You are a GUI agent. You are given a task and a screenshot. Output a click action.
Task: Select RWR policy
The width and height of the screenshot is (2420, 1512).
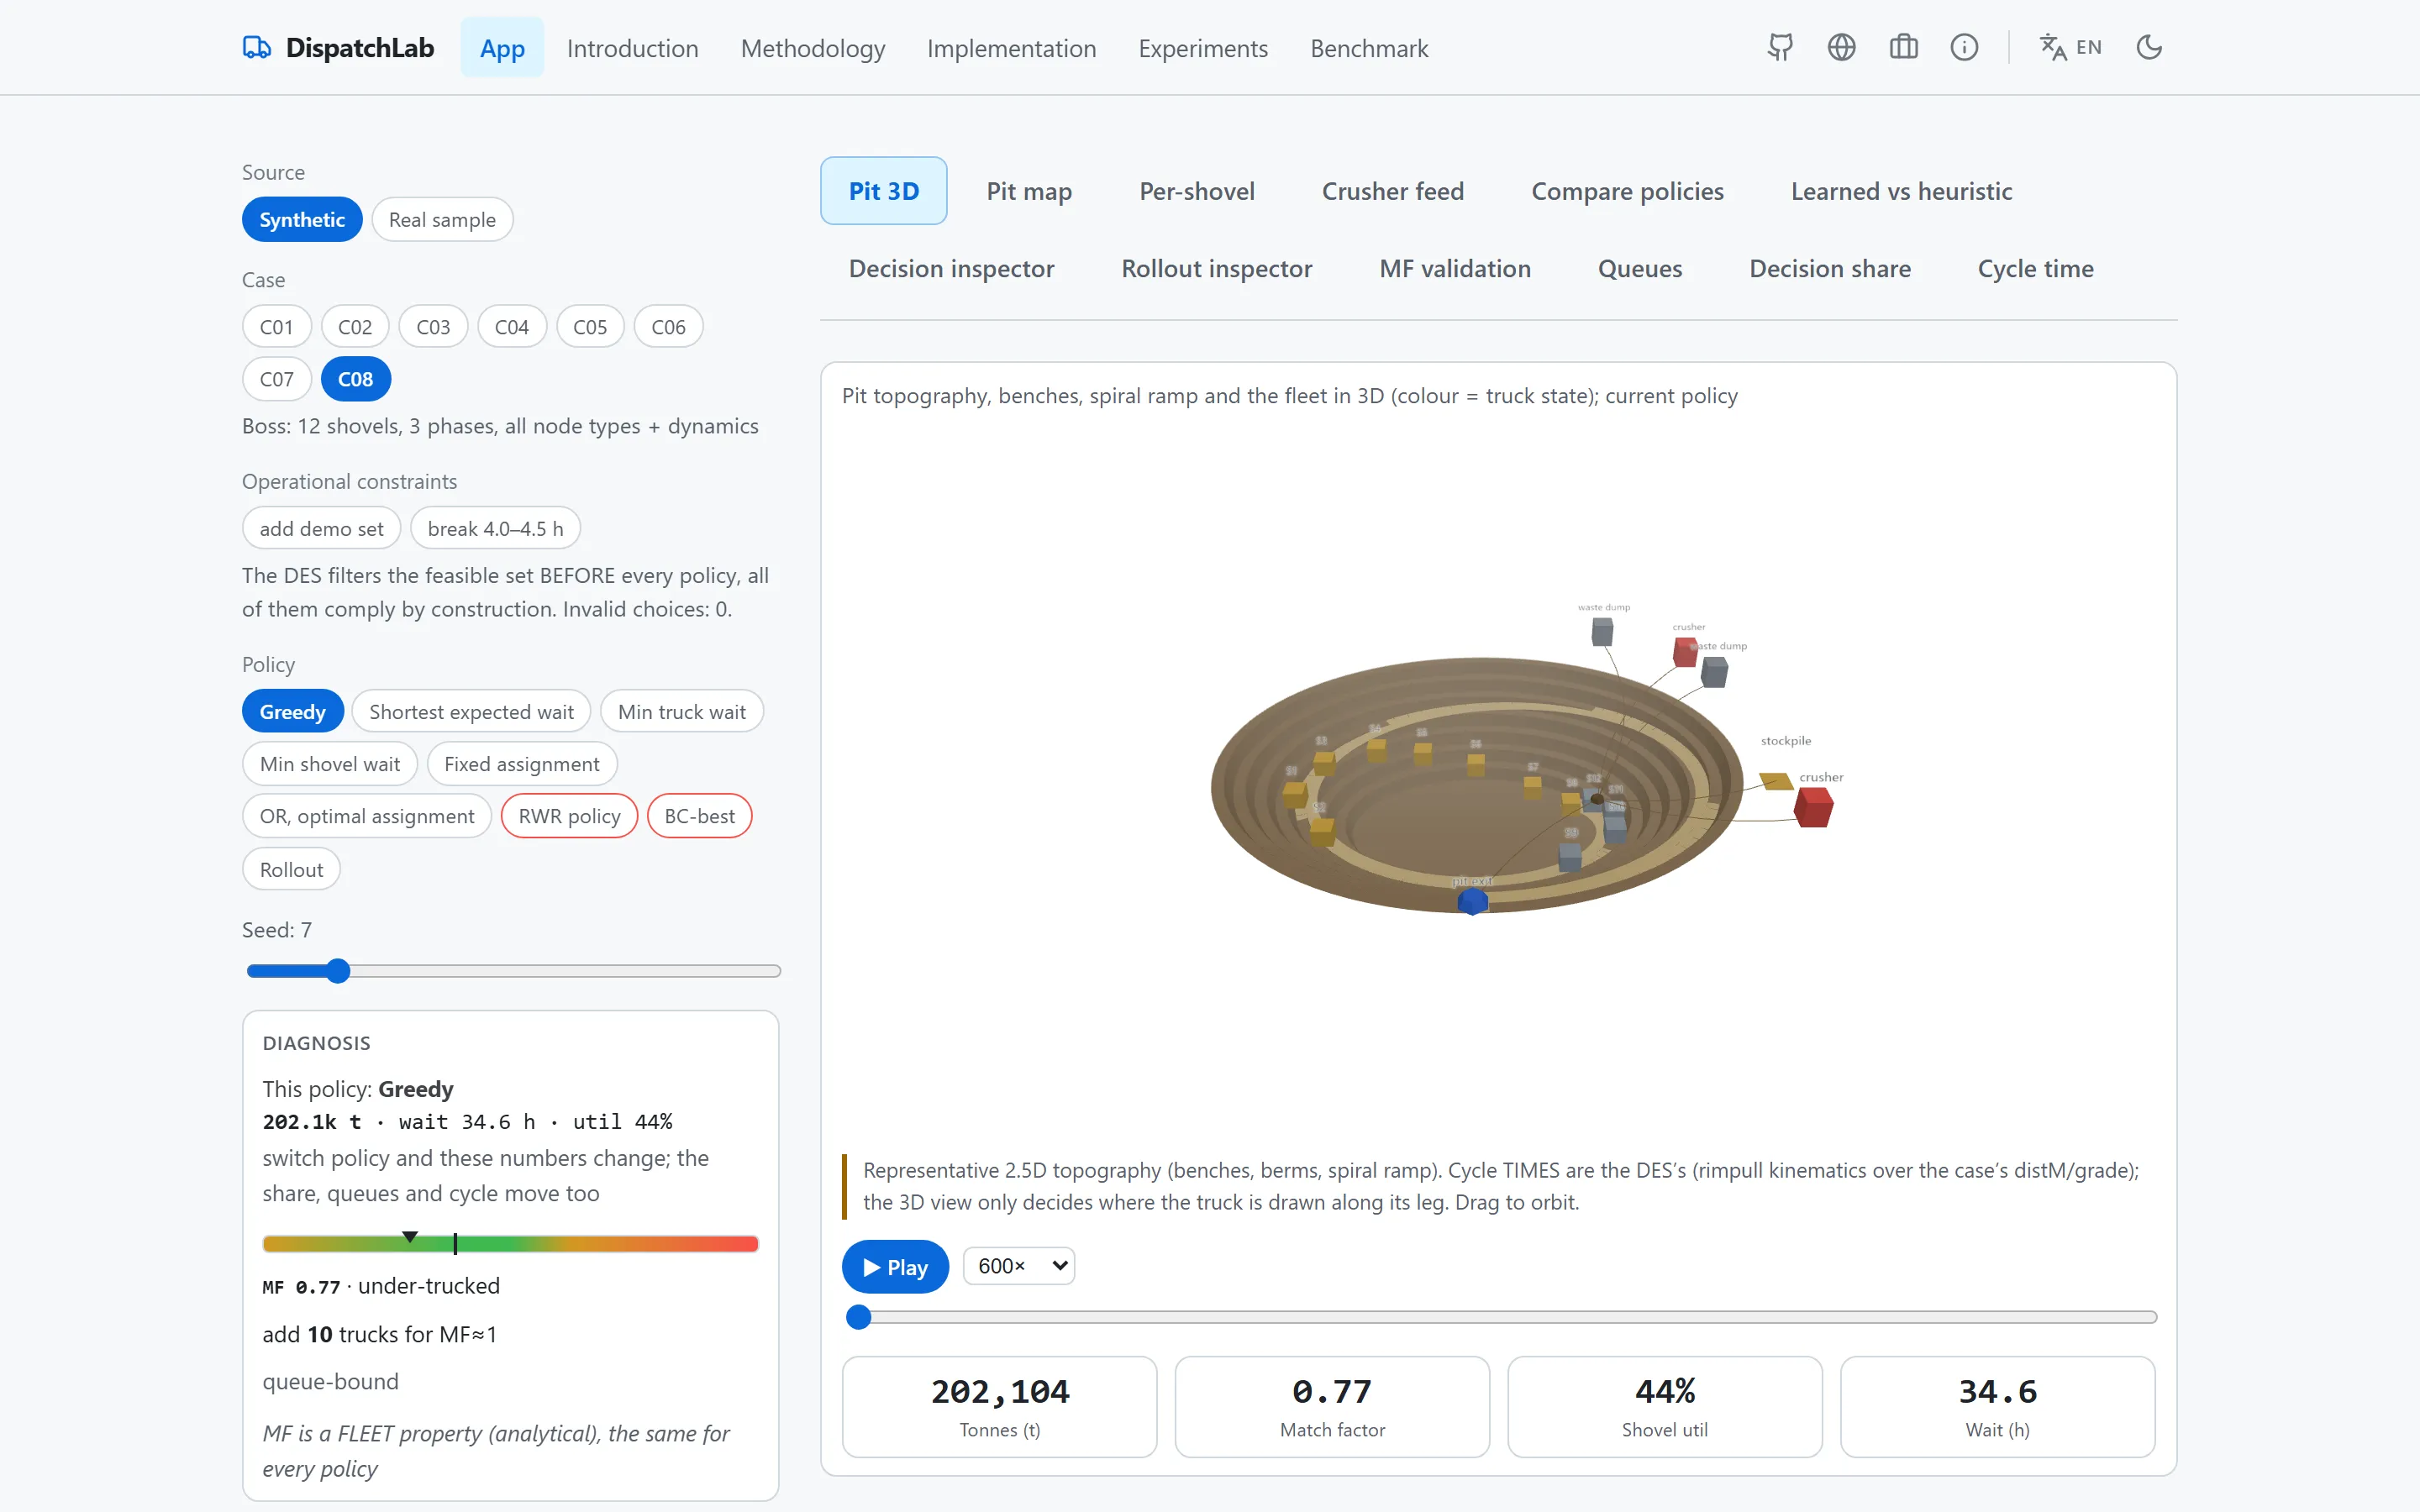pos(569,816)
